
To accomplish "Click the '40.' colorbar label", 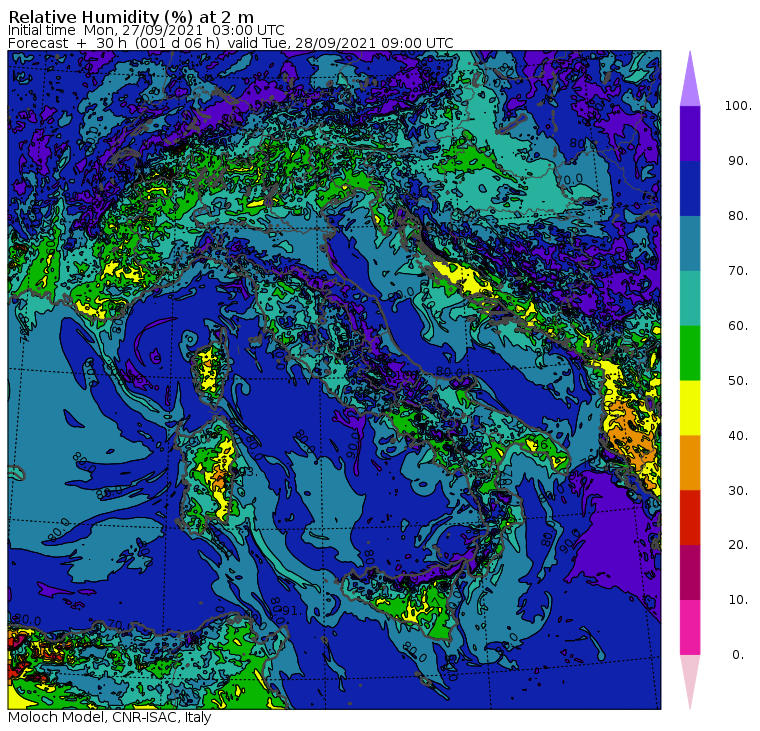I will (738, 435).
